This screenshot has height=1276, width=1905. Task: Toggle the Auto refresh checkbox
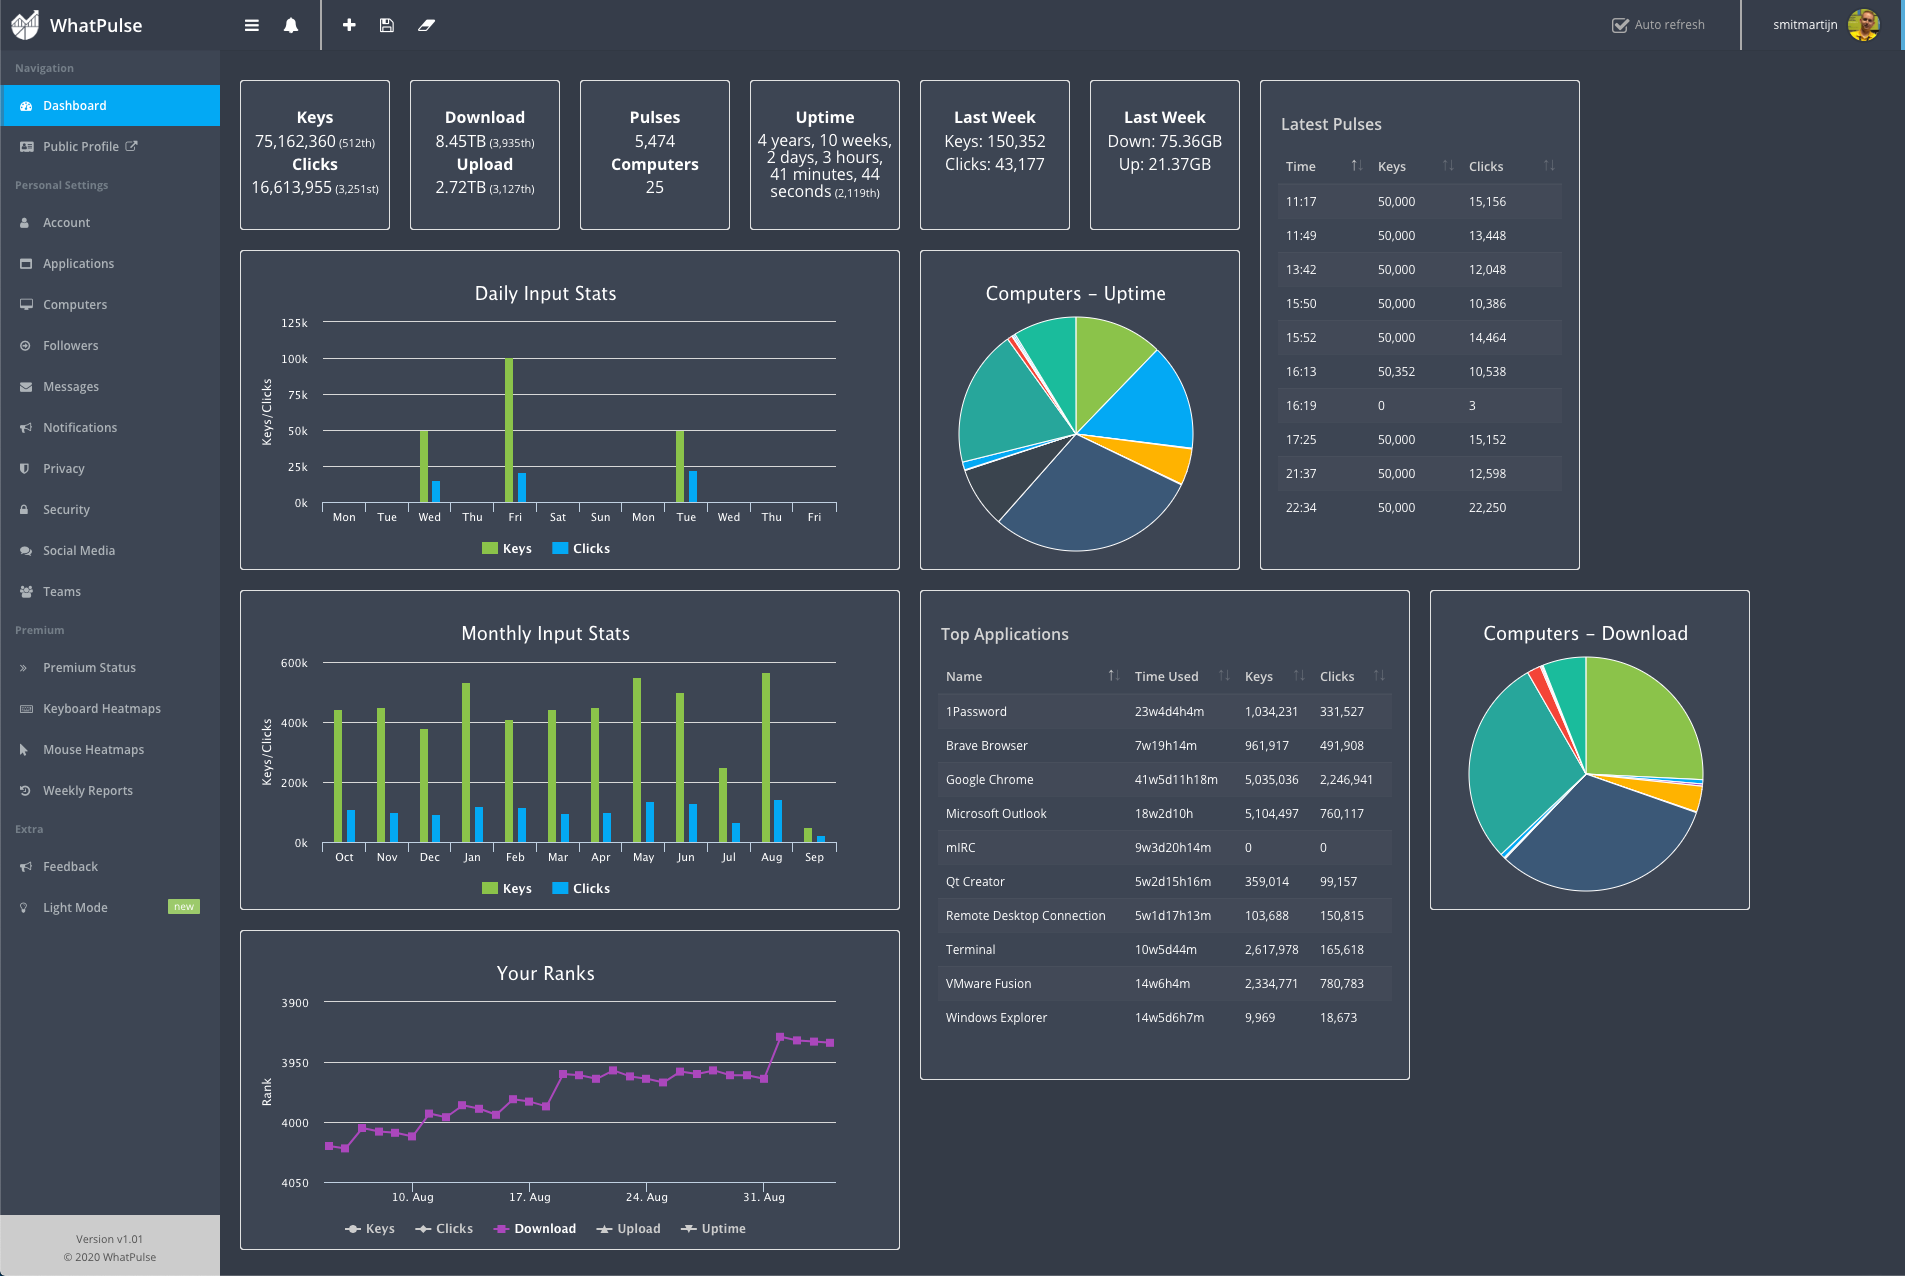[x=1620, y=25]
